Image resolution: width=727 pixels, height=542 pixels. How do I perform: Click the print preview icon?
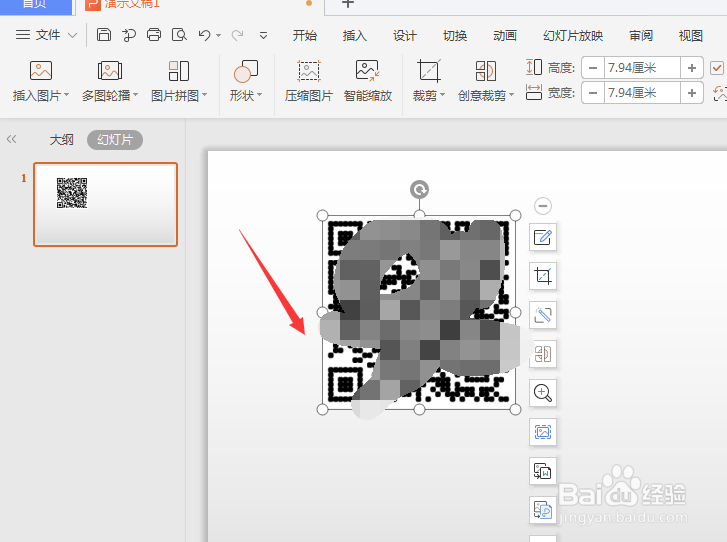click(x=179, y=35)
